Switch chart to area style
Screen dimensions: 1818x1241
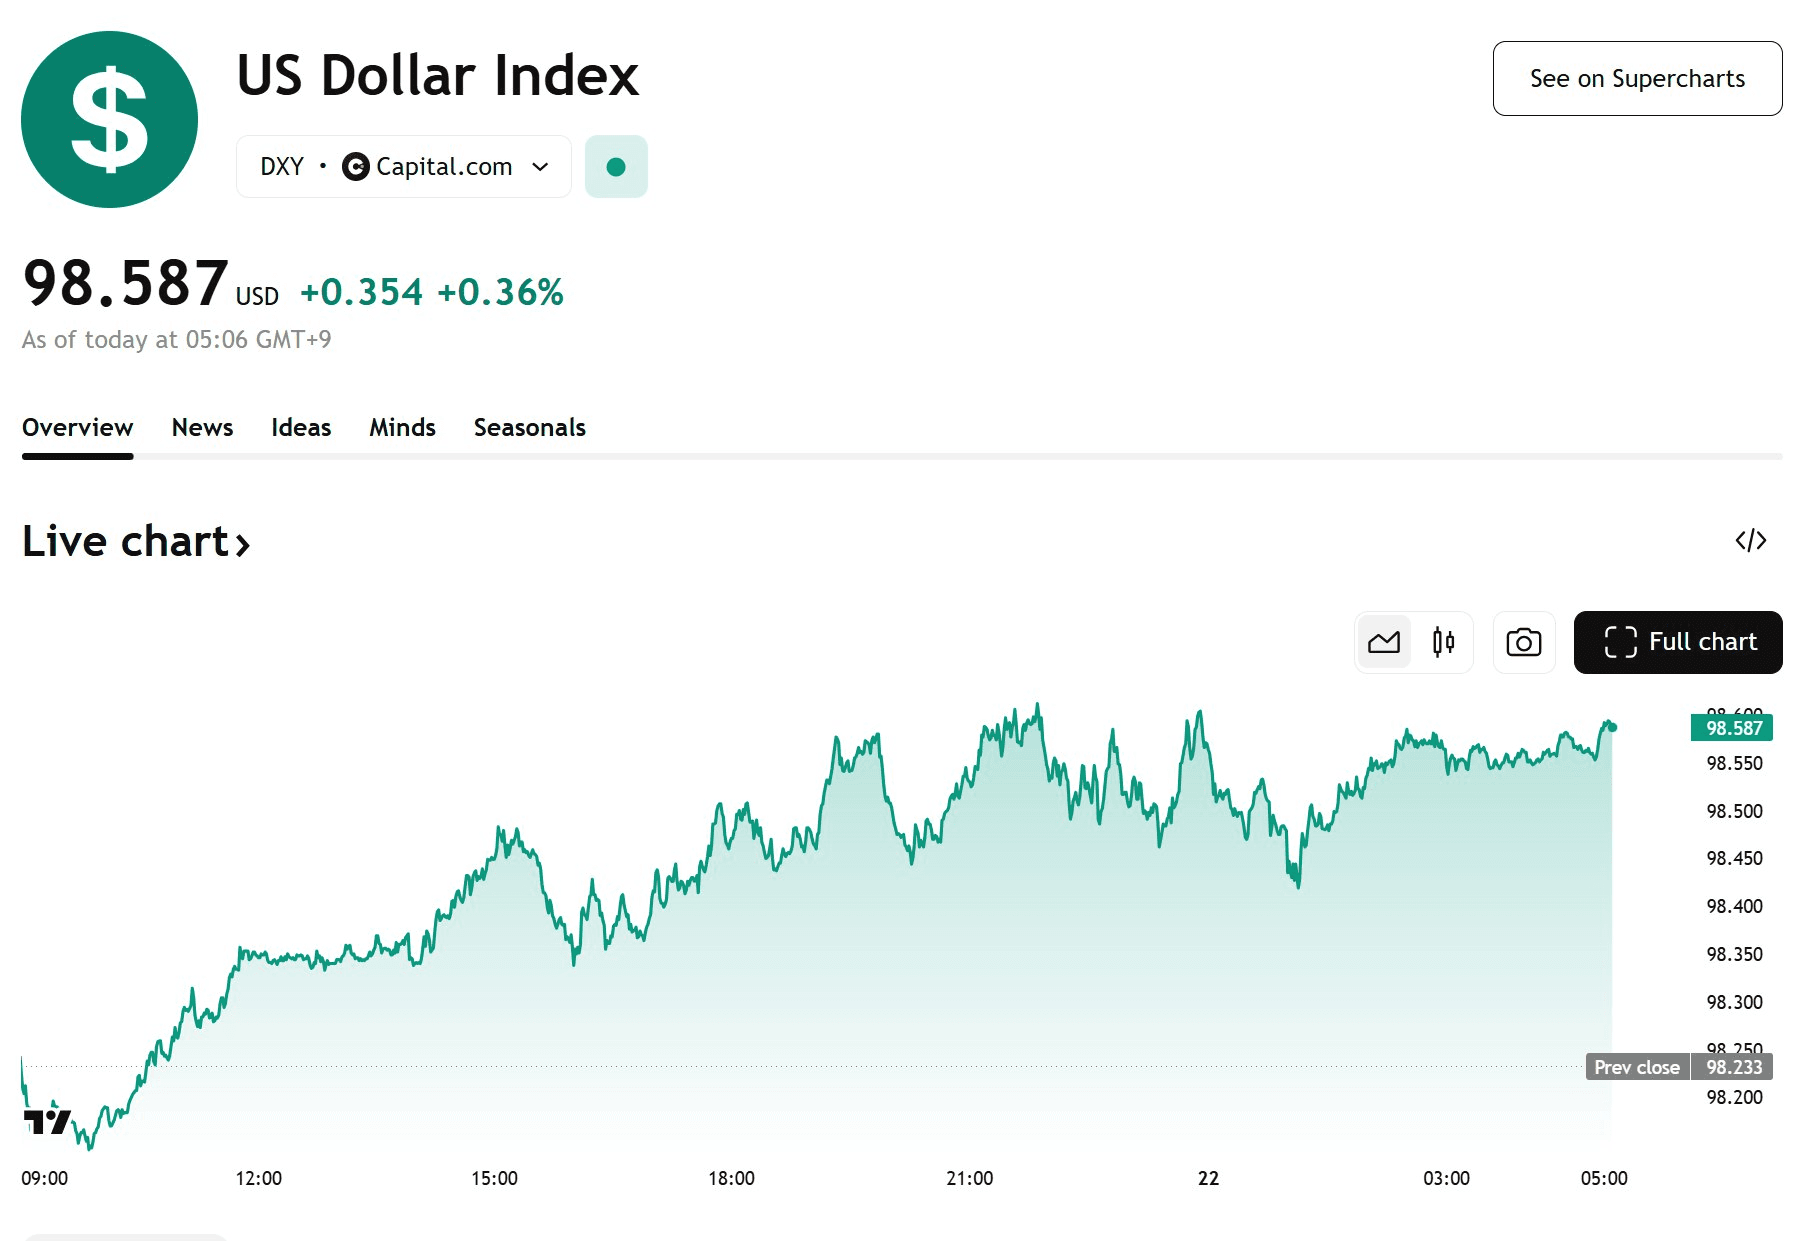click(x=1384, y=642)
